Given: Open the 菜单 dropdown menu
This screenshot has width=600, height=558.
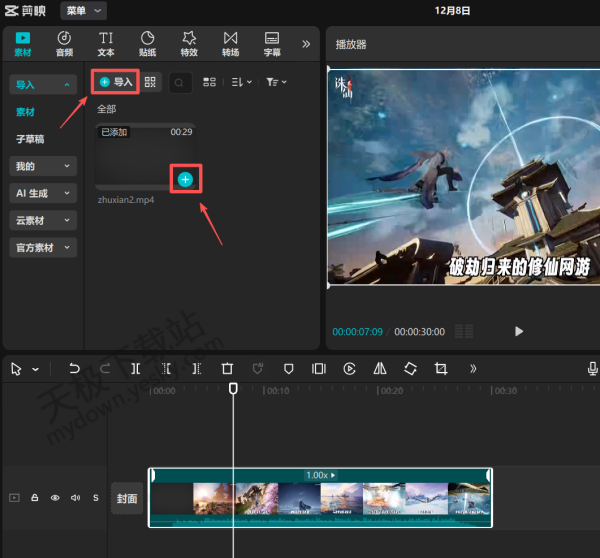Looking at the screenshot, I should 84,10.
